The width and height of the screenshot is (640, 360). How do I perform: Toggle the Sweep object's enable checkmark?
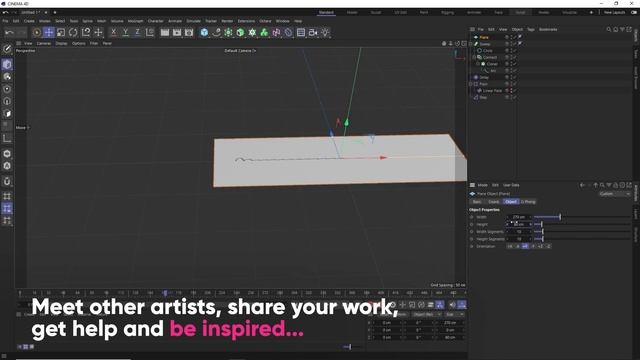(514, 44)
